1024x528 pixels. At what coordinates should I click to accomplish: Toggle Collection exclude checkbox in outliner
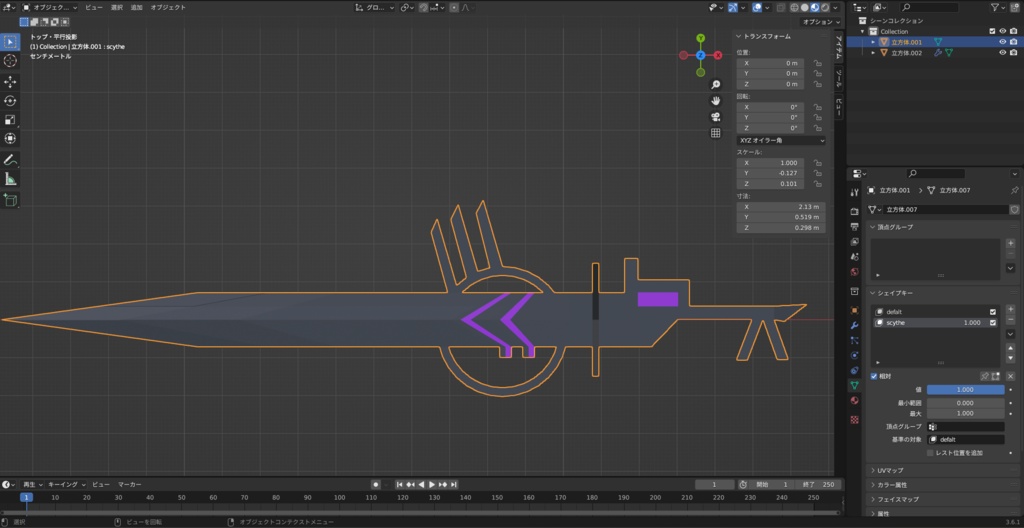pyautogui.click(x=993, y=31)
